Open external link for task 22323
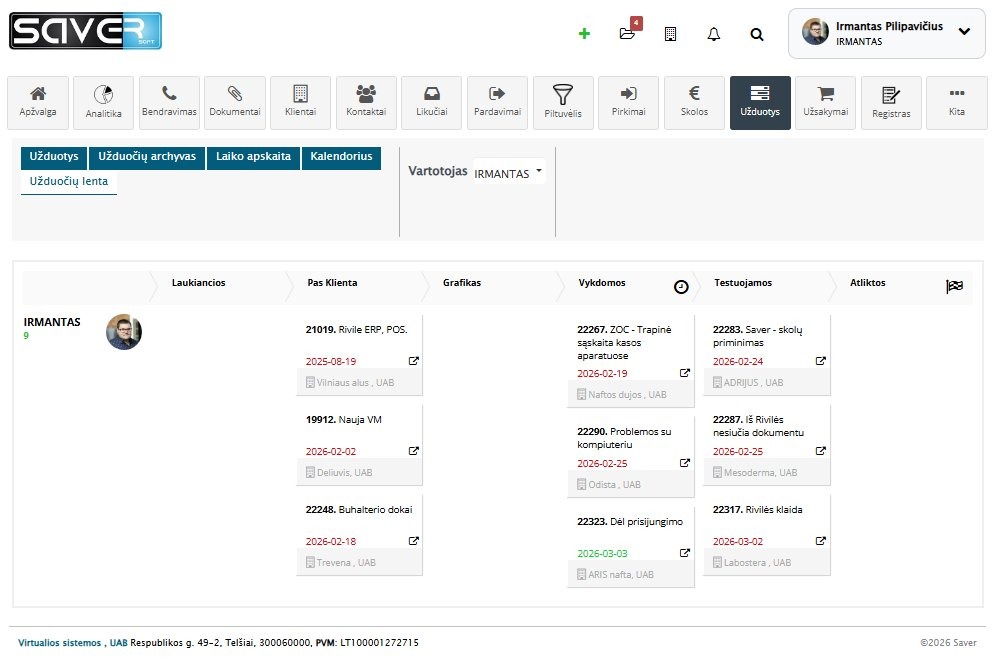 tap(685, 553)
